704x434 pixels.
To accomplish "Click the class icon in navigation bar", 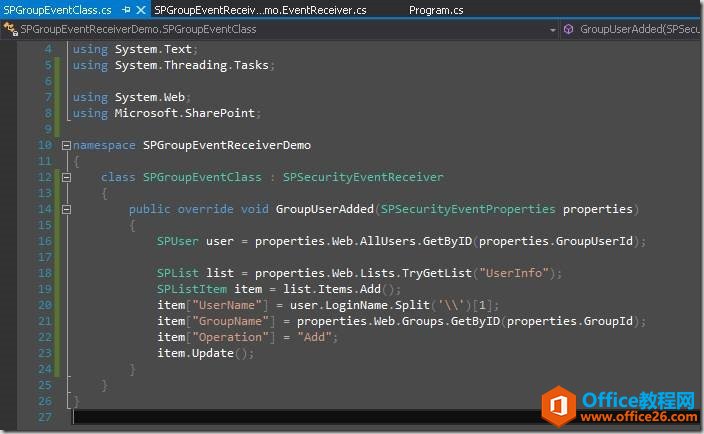I will click(10, 29).
